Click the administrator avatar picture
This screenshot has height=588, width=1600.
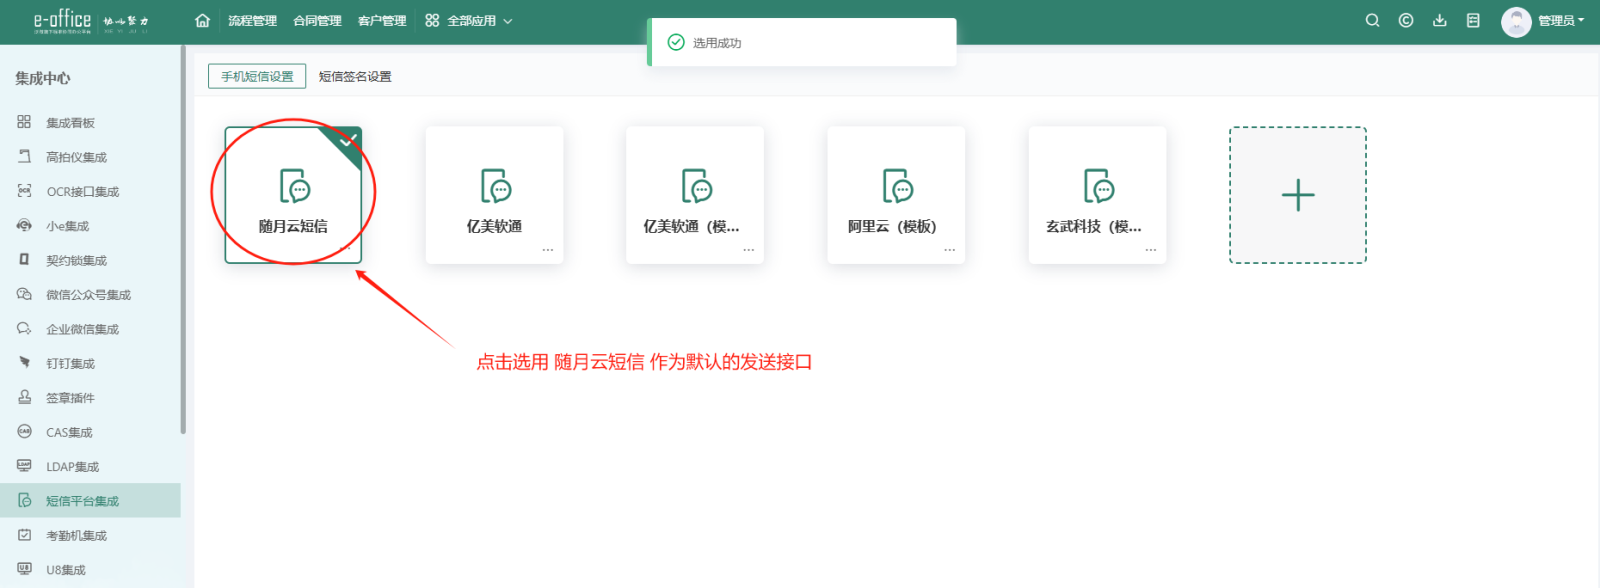[x=1516, y=21]
